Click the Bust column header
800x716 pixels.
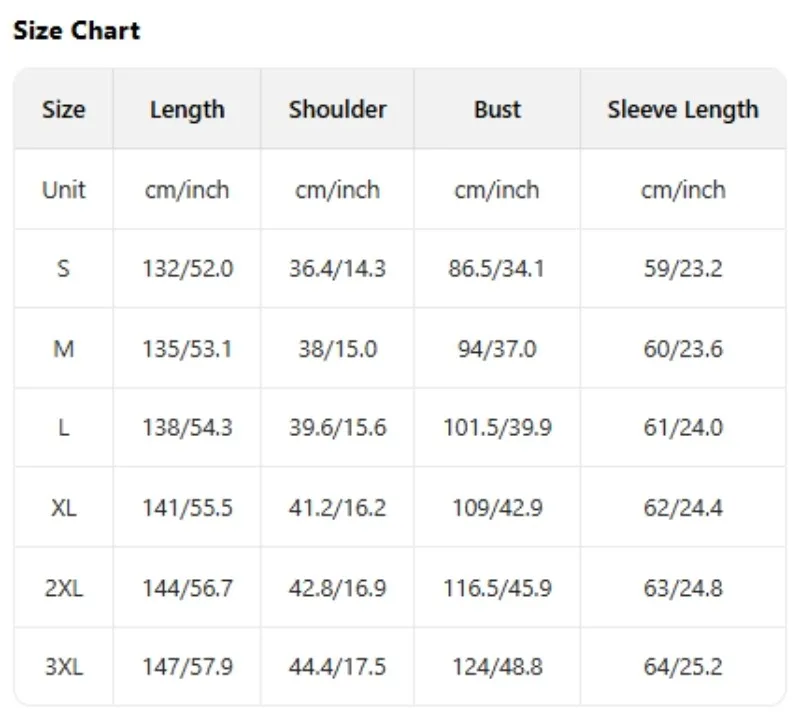point(497,110)
